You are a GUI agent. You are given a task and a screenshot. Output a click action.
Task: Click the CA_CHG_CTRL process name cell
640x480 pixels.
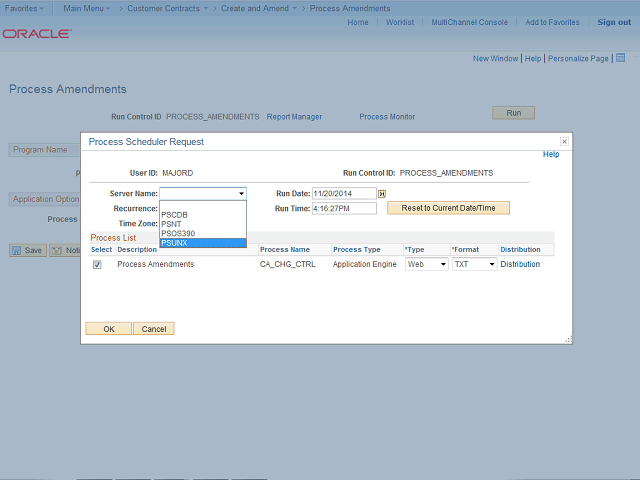click(x=288, y=264)
